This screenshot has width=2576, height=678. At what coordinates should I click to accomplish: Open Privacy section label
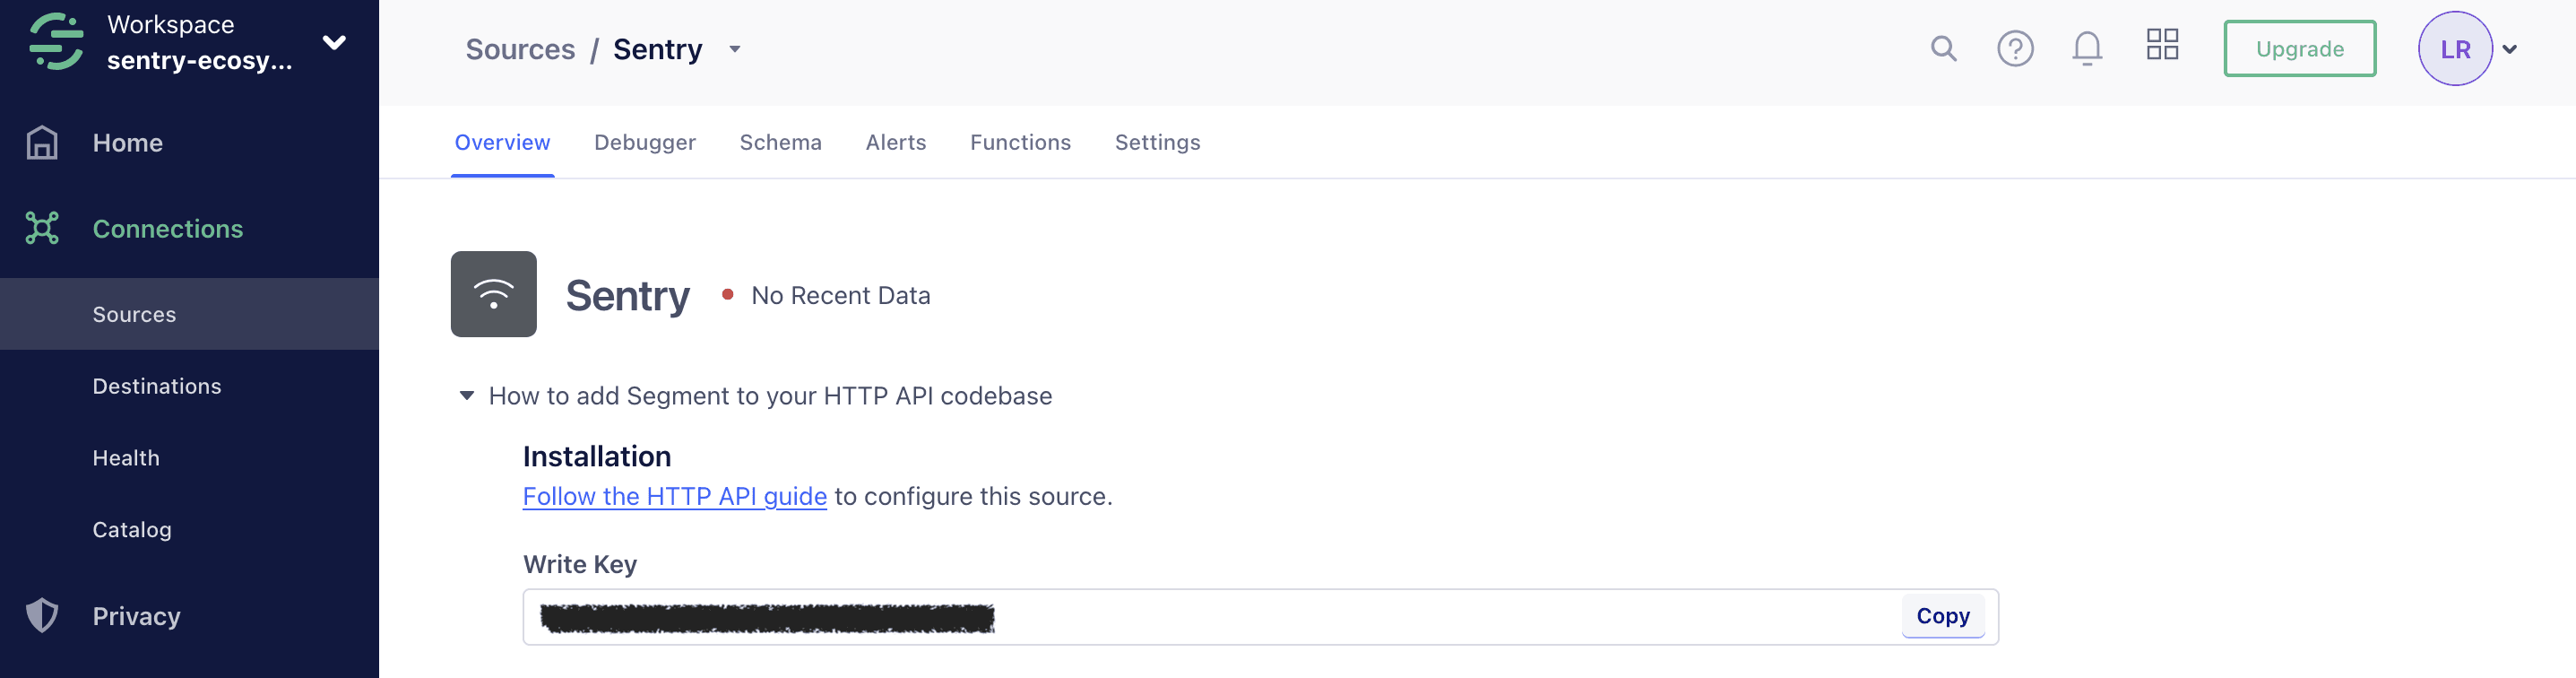[x=137, y=616]
